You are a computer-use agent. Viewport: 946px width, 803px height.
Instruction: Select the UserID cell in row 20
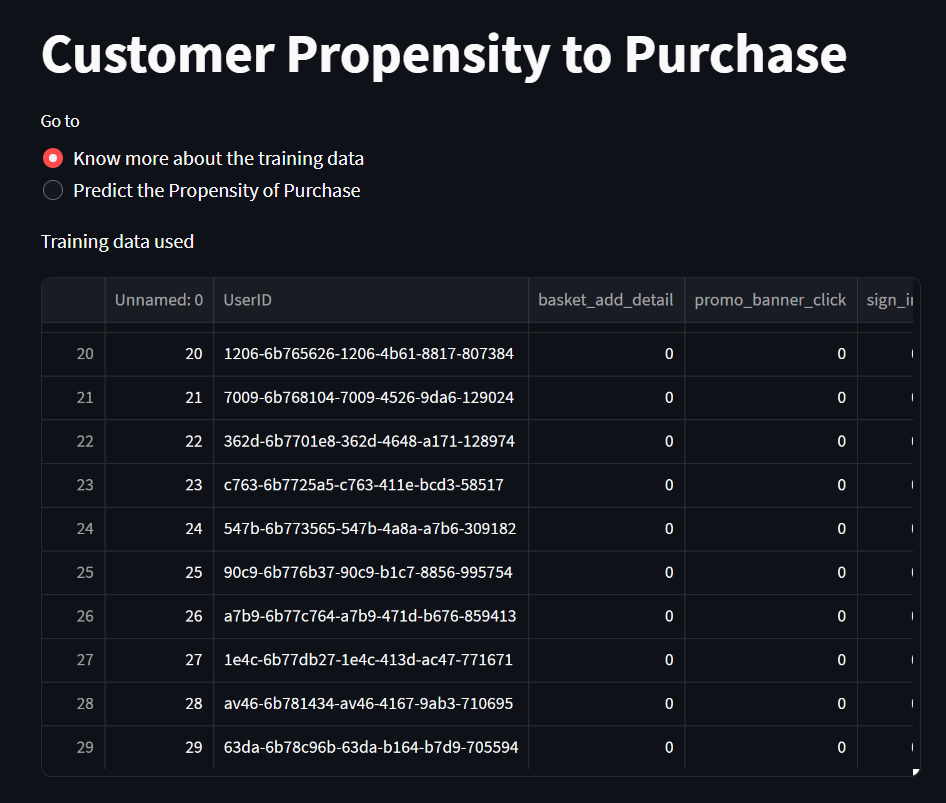click(x=370, y=353)
